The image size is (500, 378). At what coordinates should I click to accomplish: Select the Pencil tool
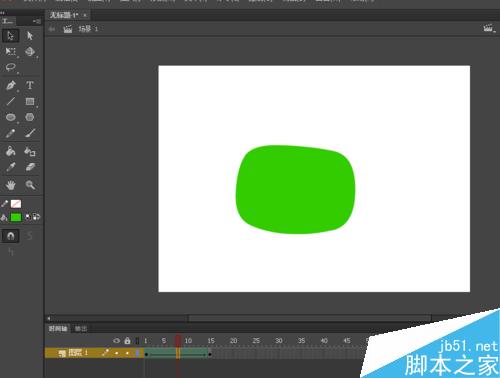coord(10,133)
